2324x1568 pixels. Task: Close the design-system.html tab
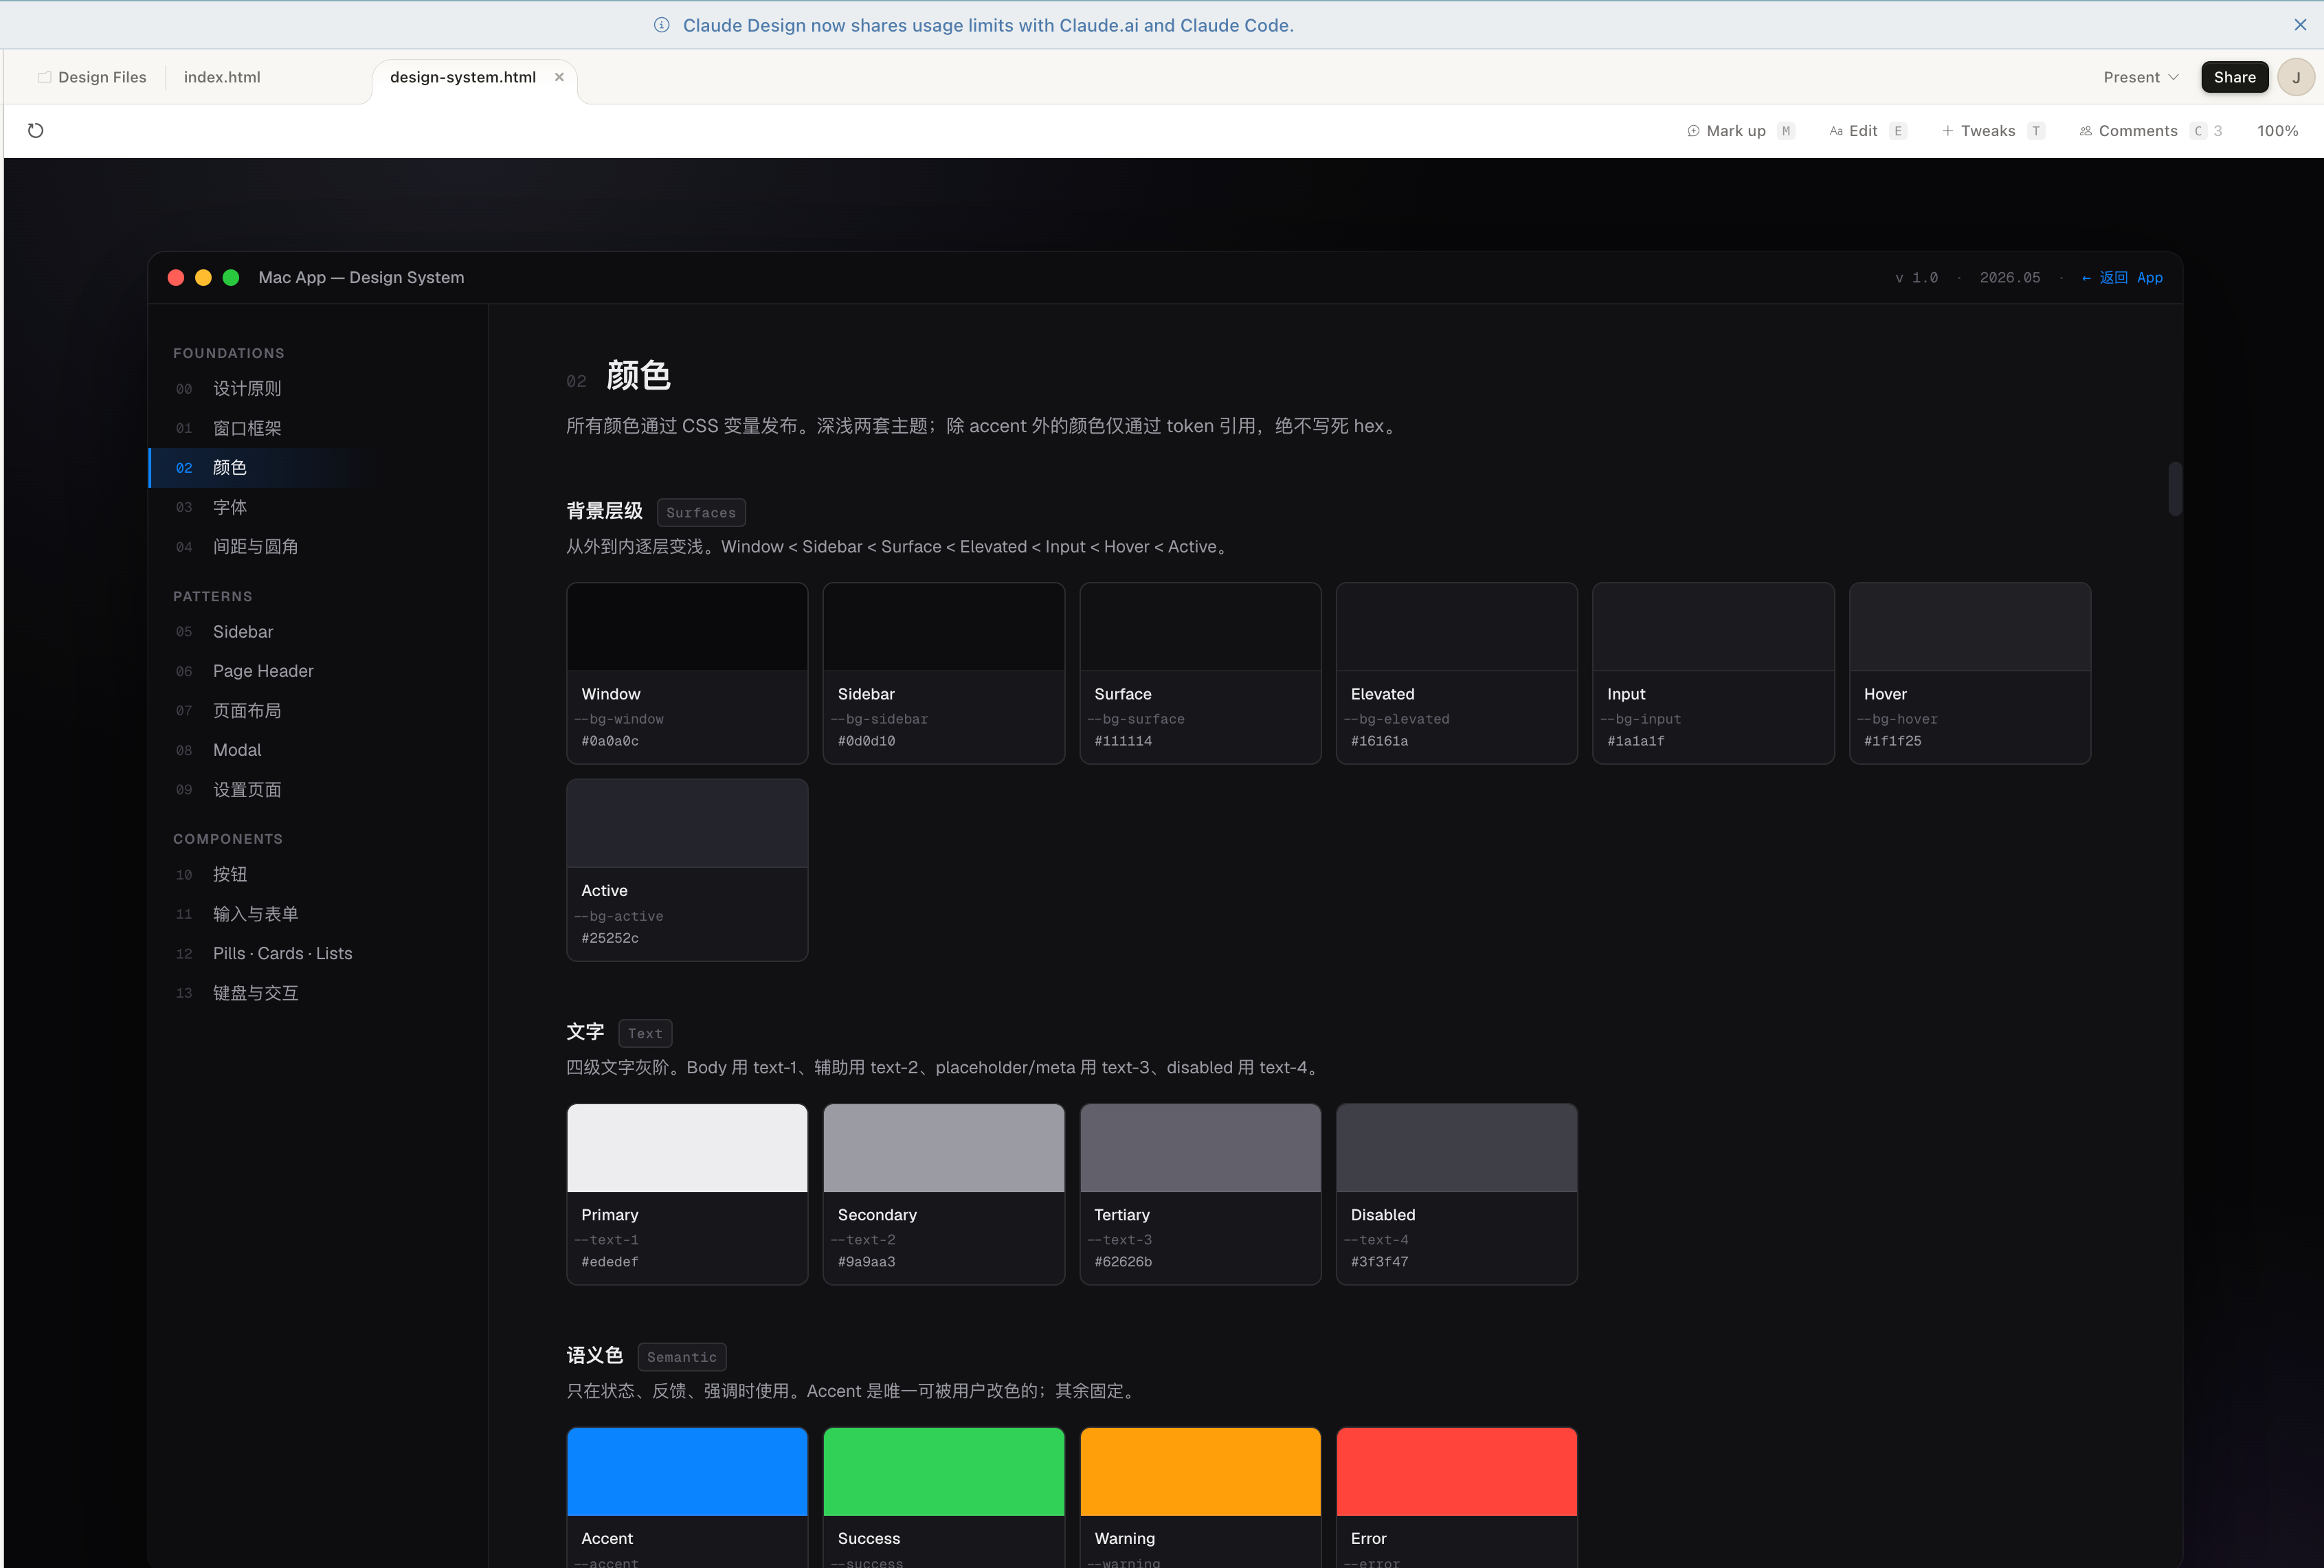click(559, 77)
